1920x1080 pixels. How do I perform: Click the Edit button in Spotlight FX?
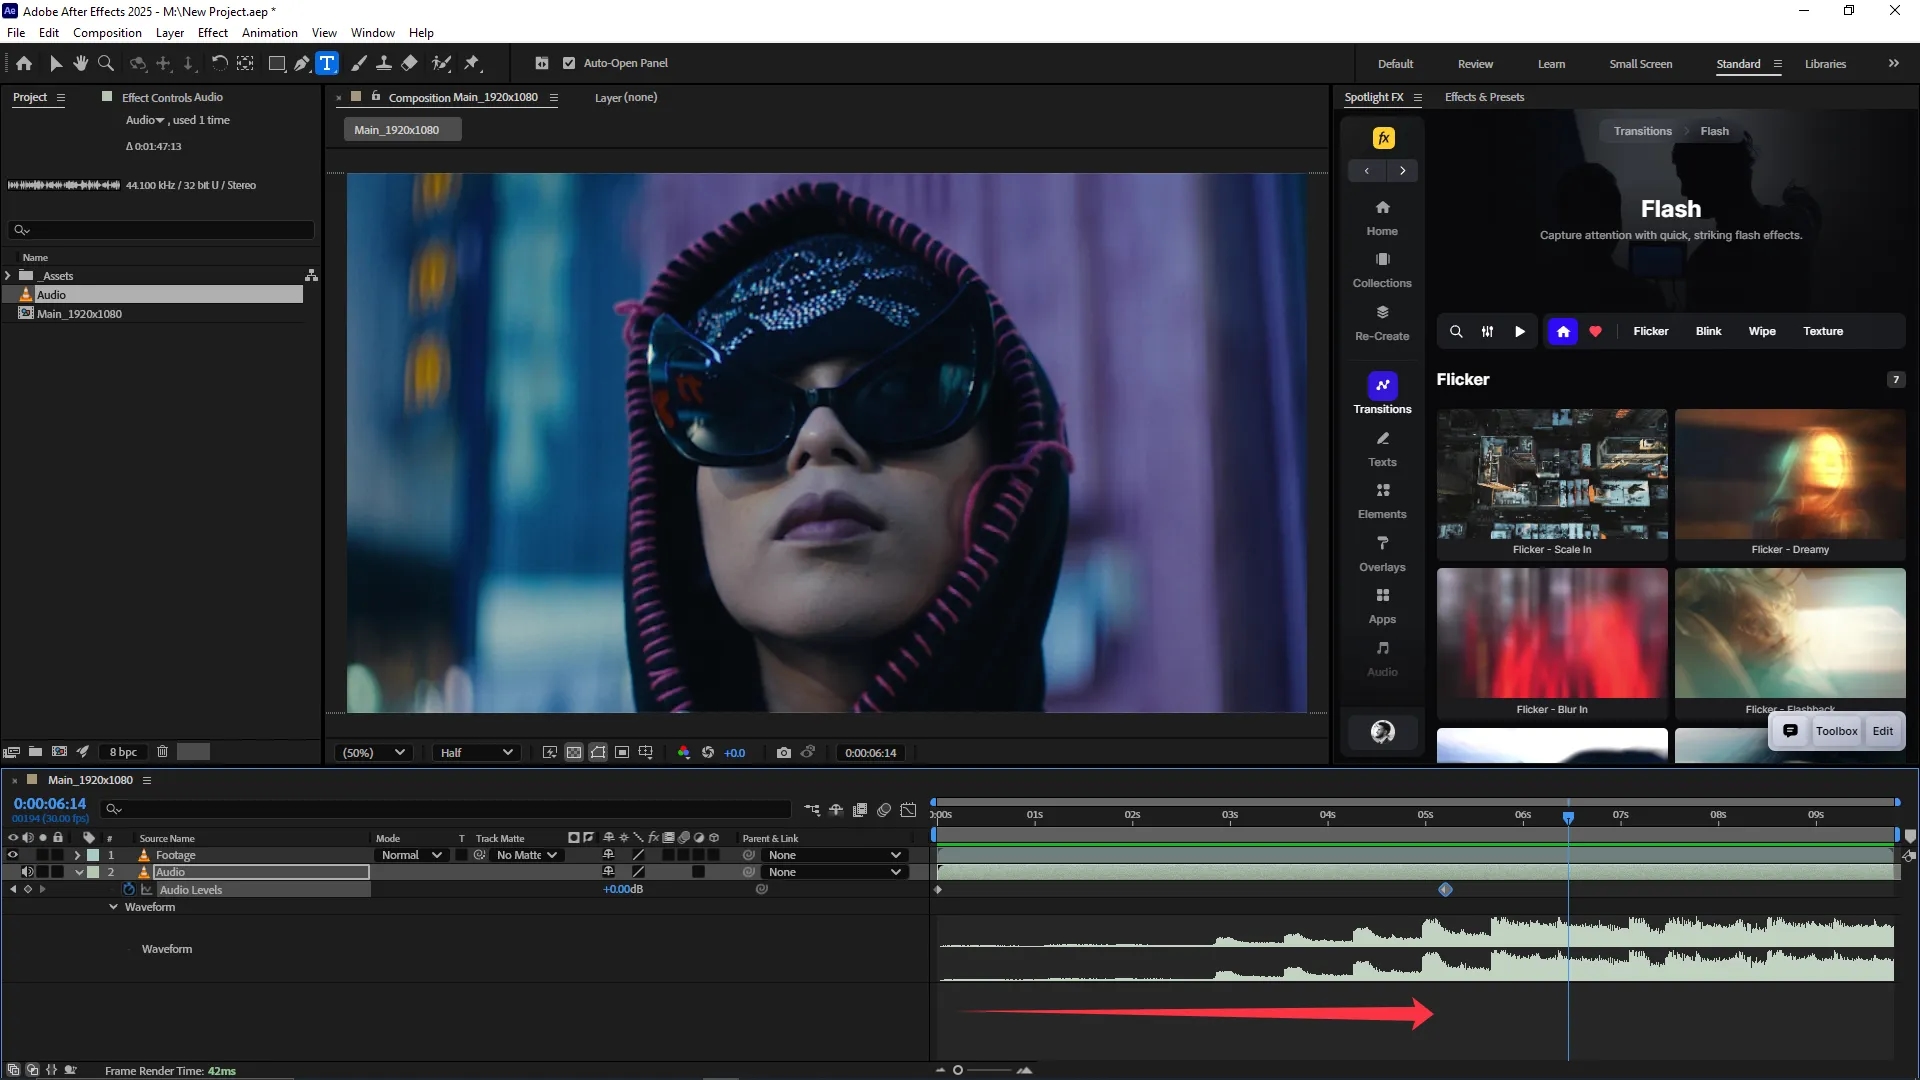coord(1883,731)
